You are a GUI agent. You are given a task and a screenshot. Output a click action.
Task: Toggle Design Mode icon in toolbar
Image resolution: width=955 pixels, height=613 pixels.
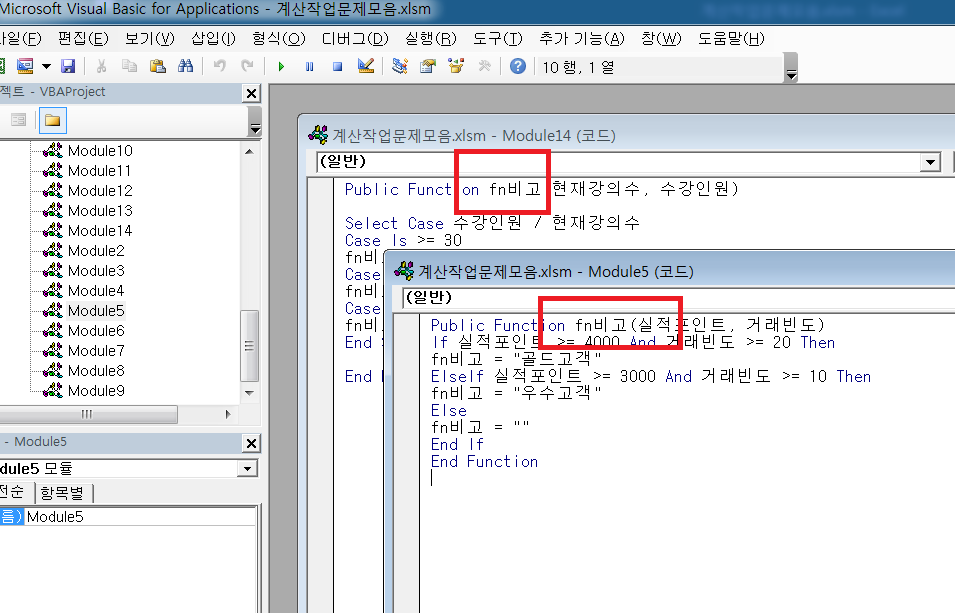[x=365, y=66]
